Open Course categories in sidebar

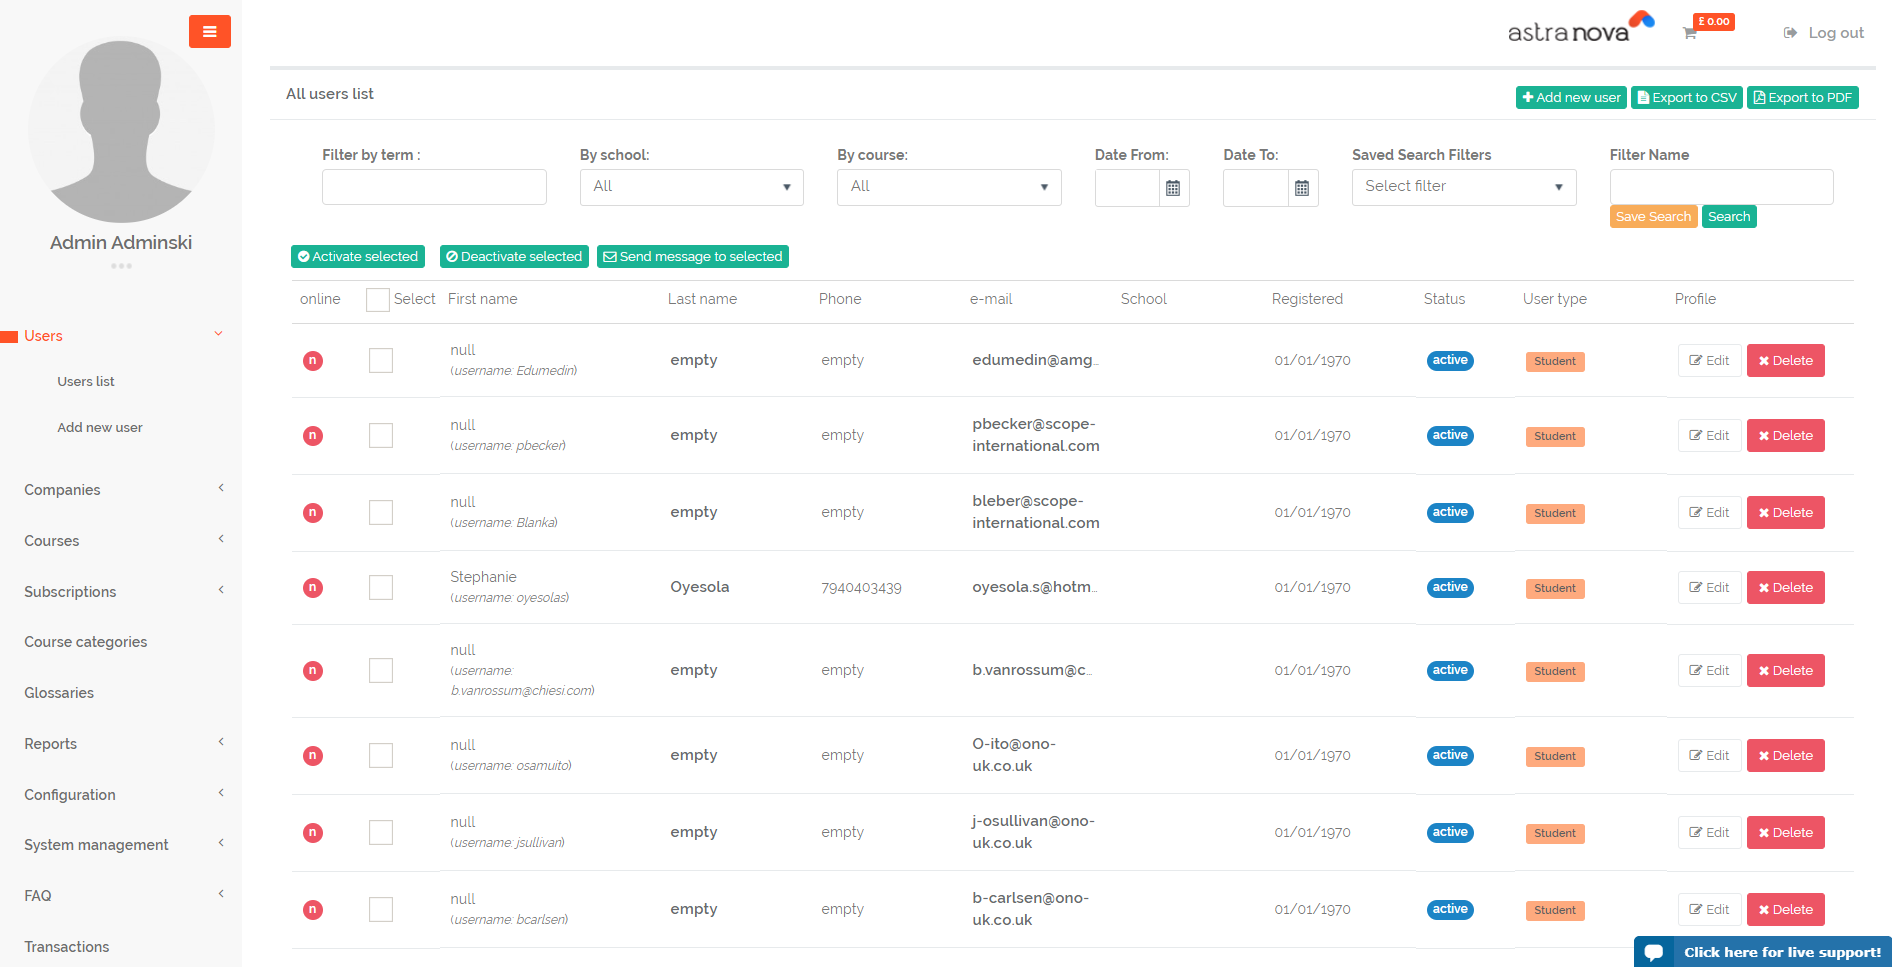(x=86, y=642)
